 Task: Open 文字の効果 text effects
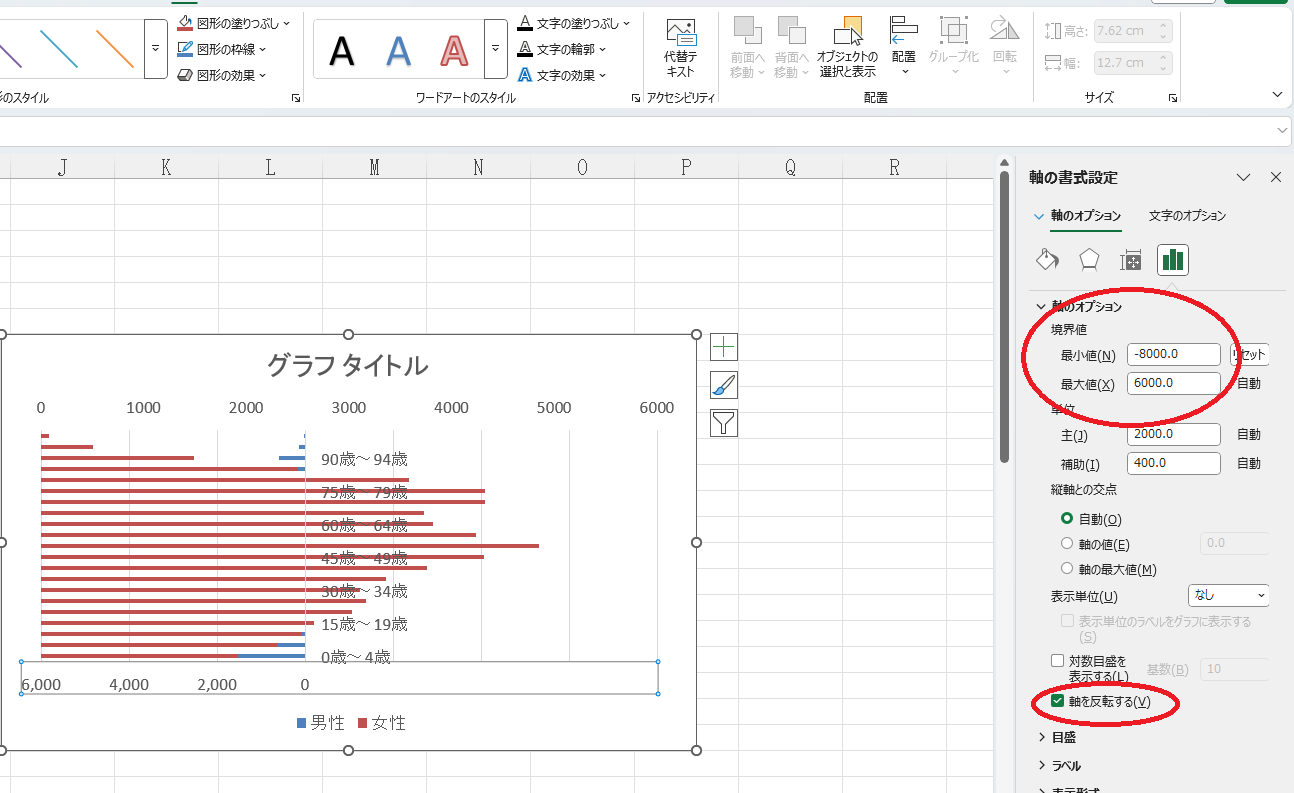[562, 75]
